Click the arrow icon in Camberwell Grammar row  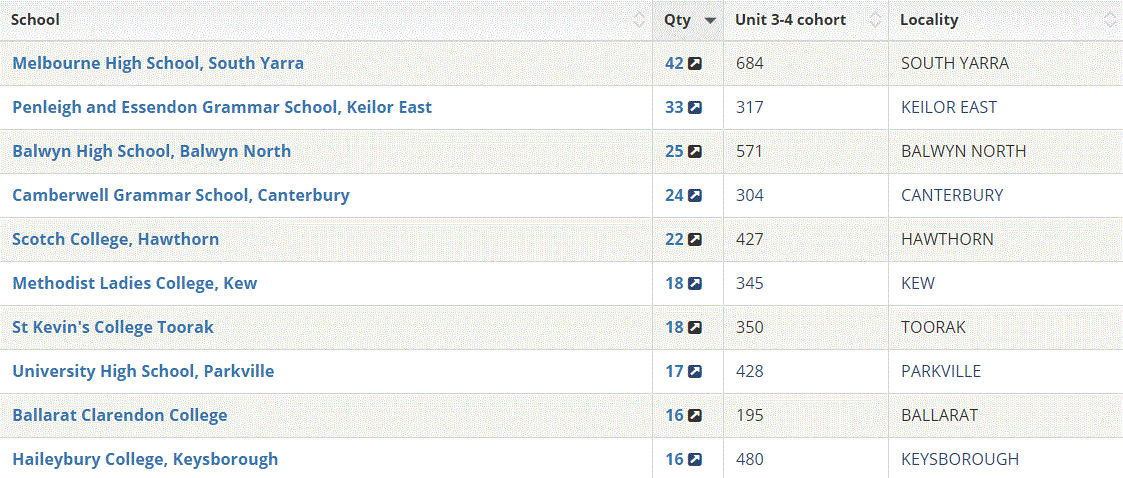tap(695, 195)
